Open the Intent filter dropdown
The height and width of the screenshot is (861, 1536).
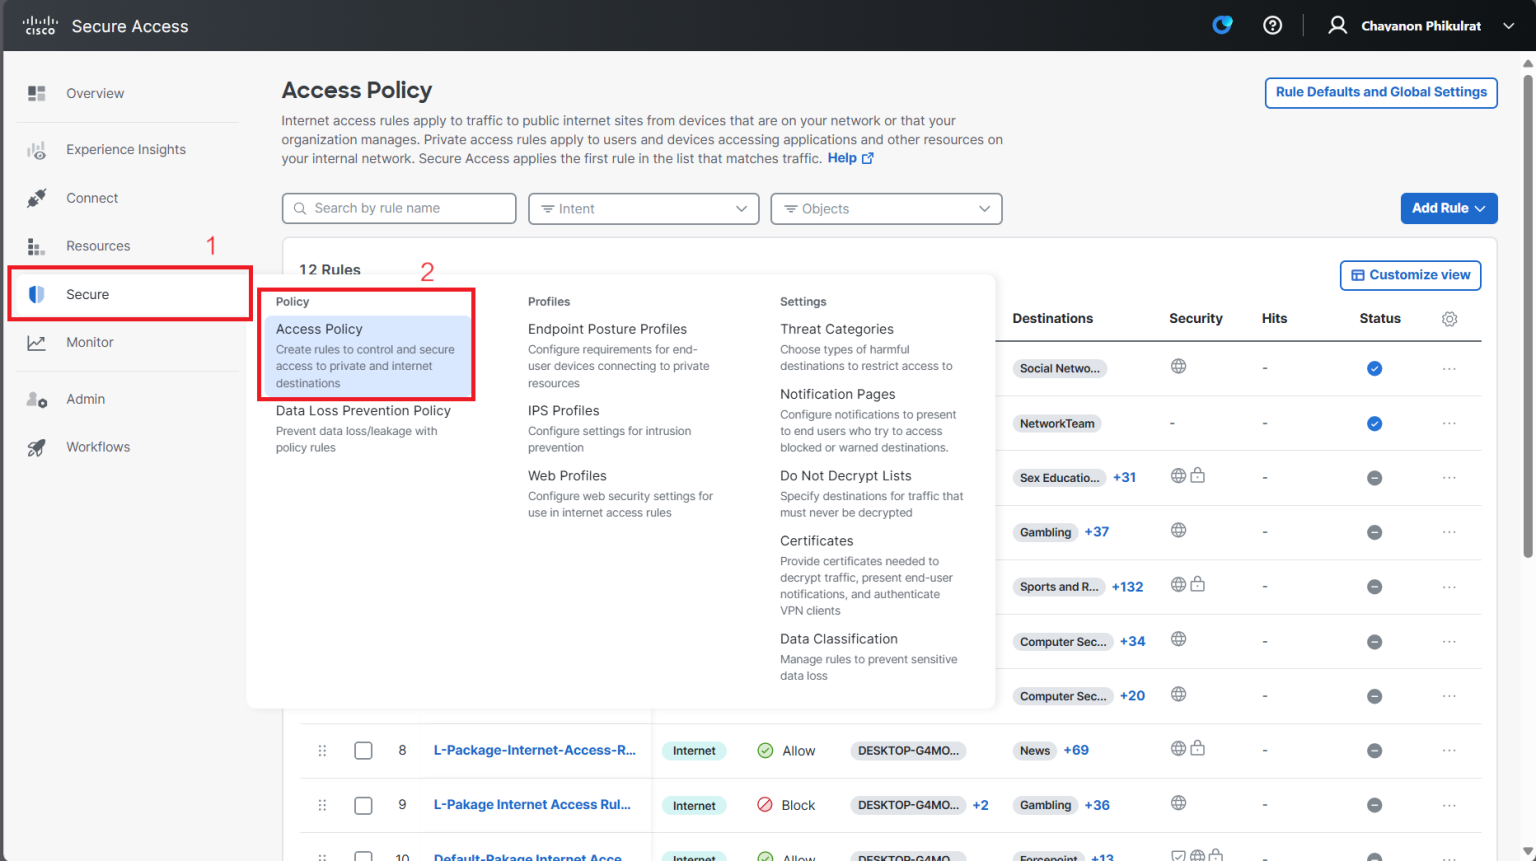[x=643, y=208]
